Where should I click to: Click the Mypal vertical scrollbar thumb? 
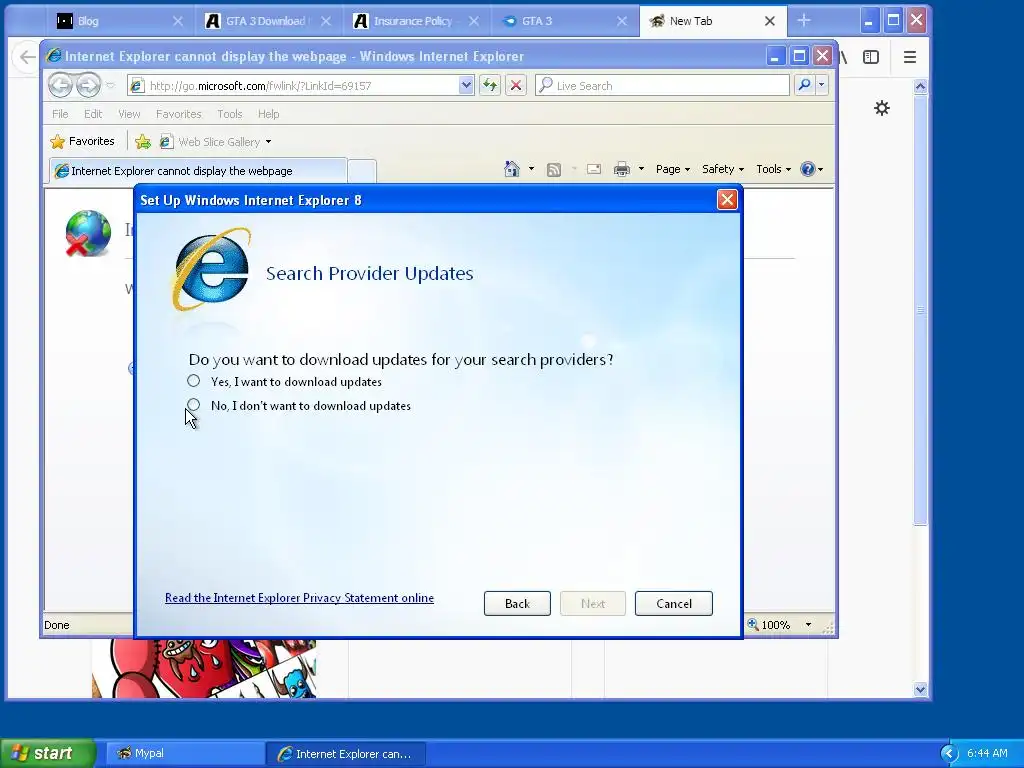click(x=920, y=310)
